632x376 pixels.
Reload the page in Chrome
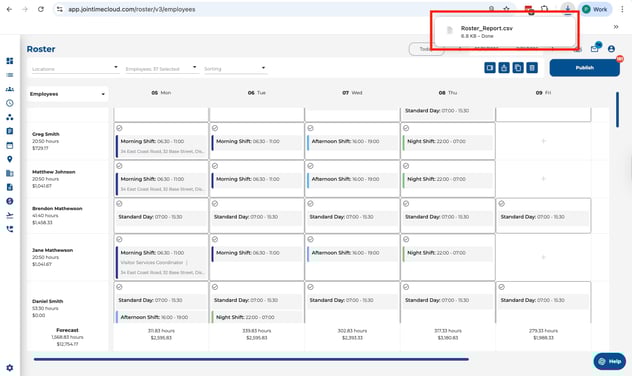(x=41, y=9)
